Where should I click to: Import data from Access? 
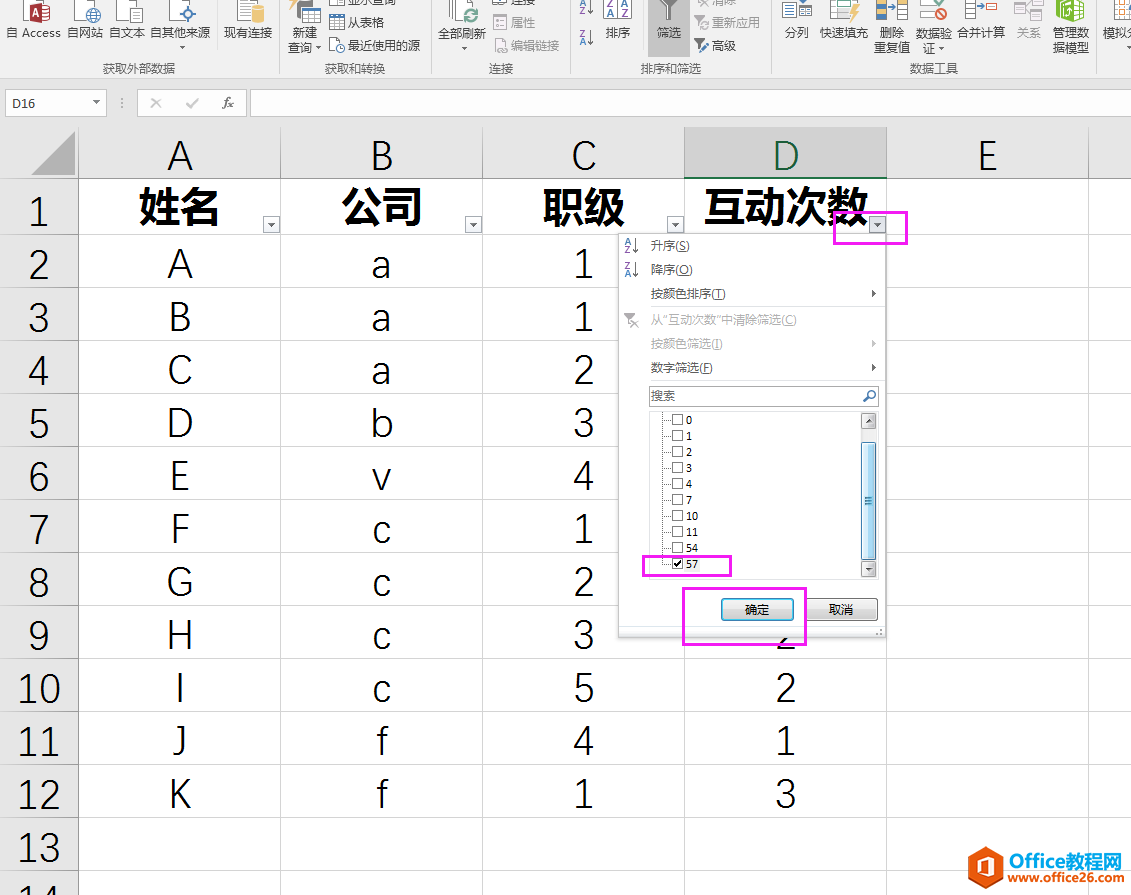(33, 20)
